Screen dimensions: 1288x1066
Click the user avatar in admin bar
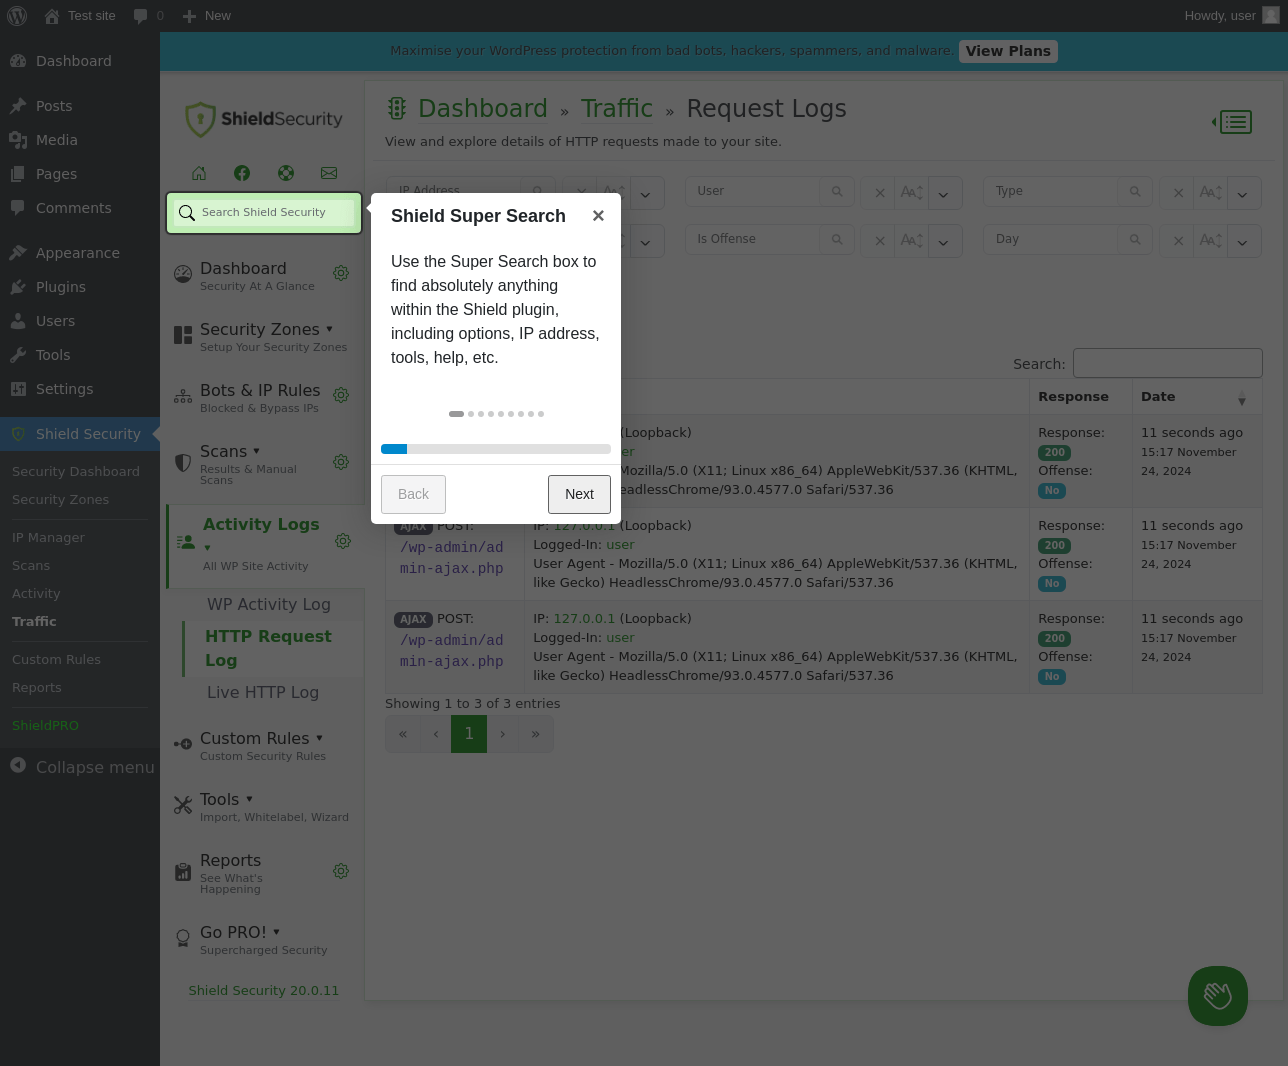[x=1271, y=15]
